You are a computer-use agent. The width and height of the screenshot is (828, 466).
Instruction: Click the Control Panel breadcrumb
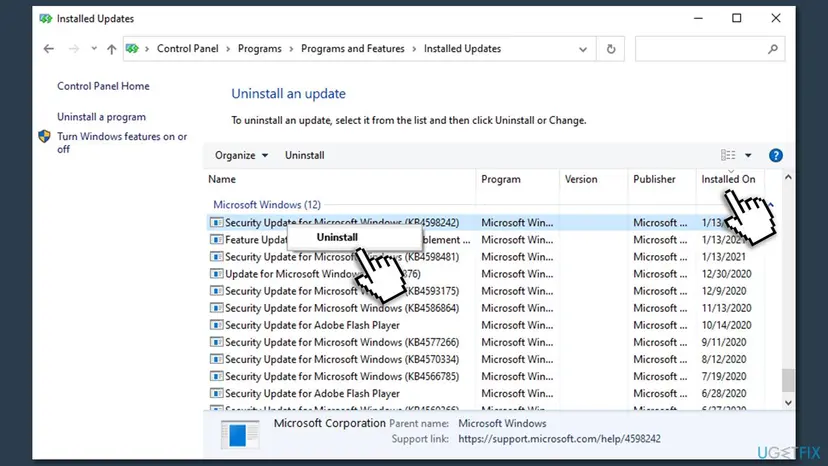(x=187, y=49)
